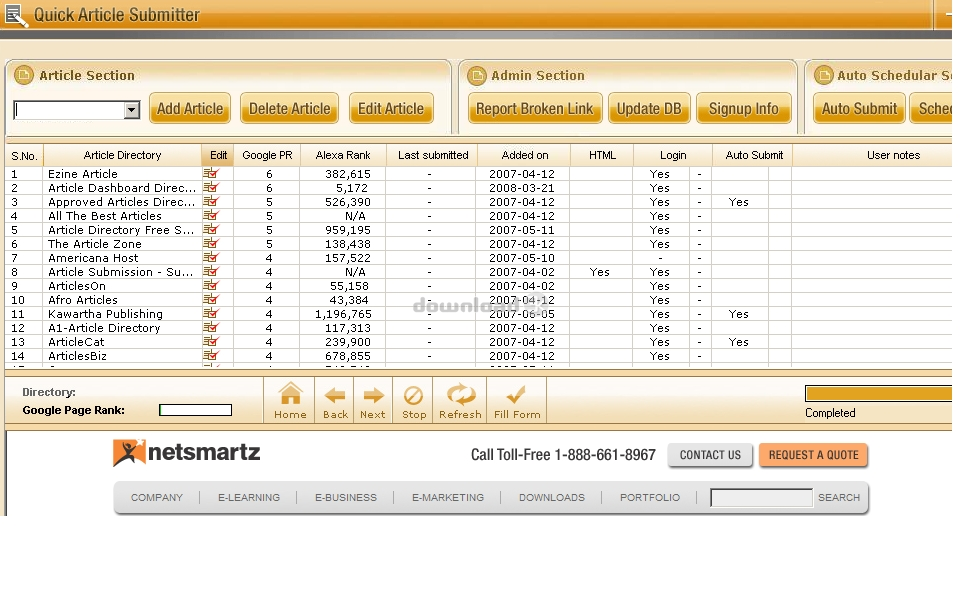This screenshot has height=608, width=962.
Task: Click the Add Article button
Action: coord(190,109)
